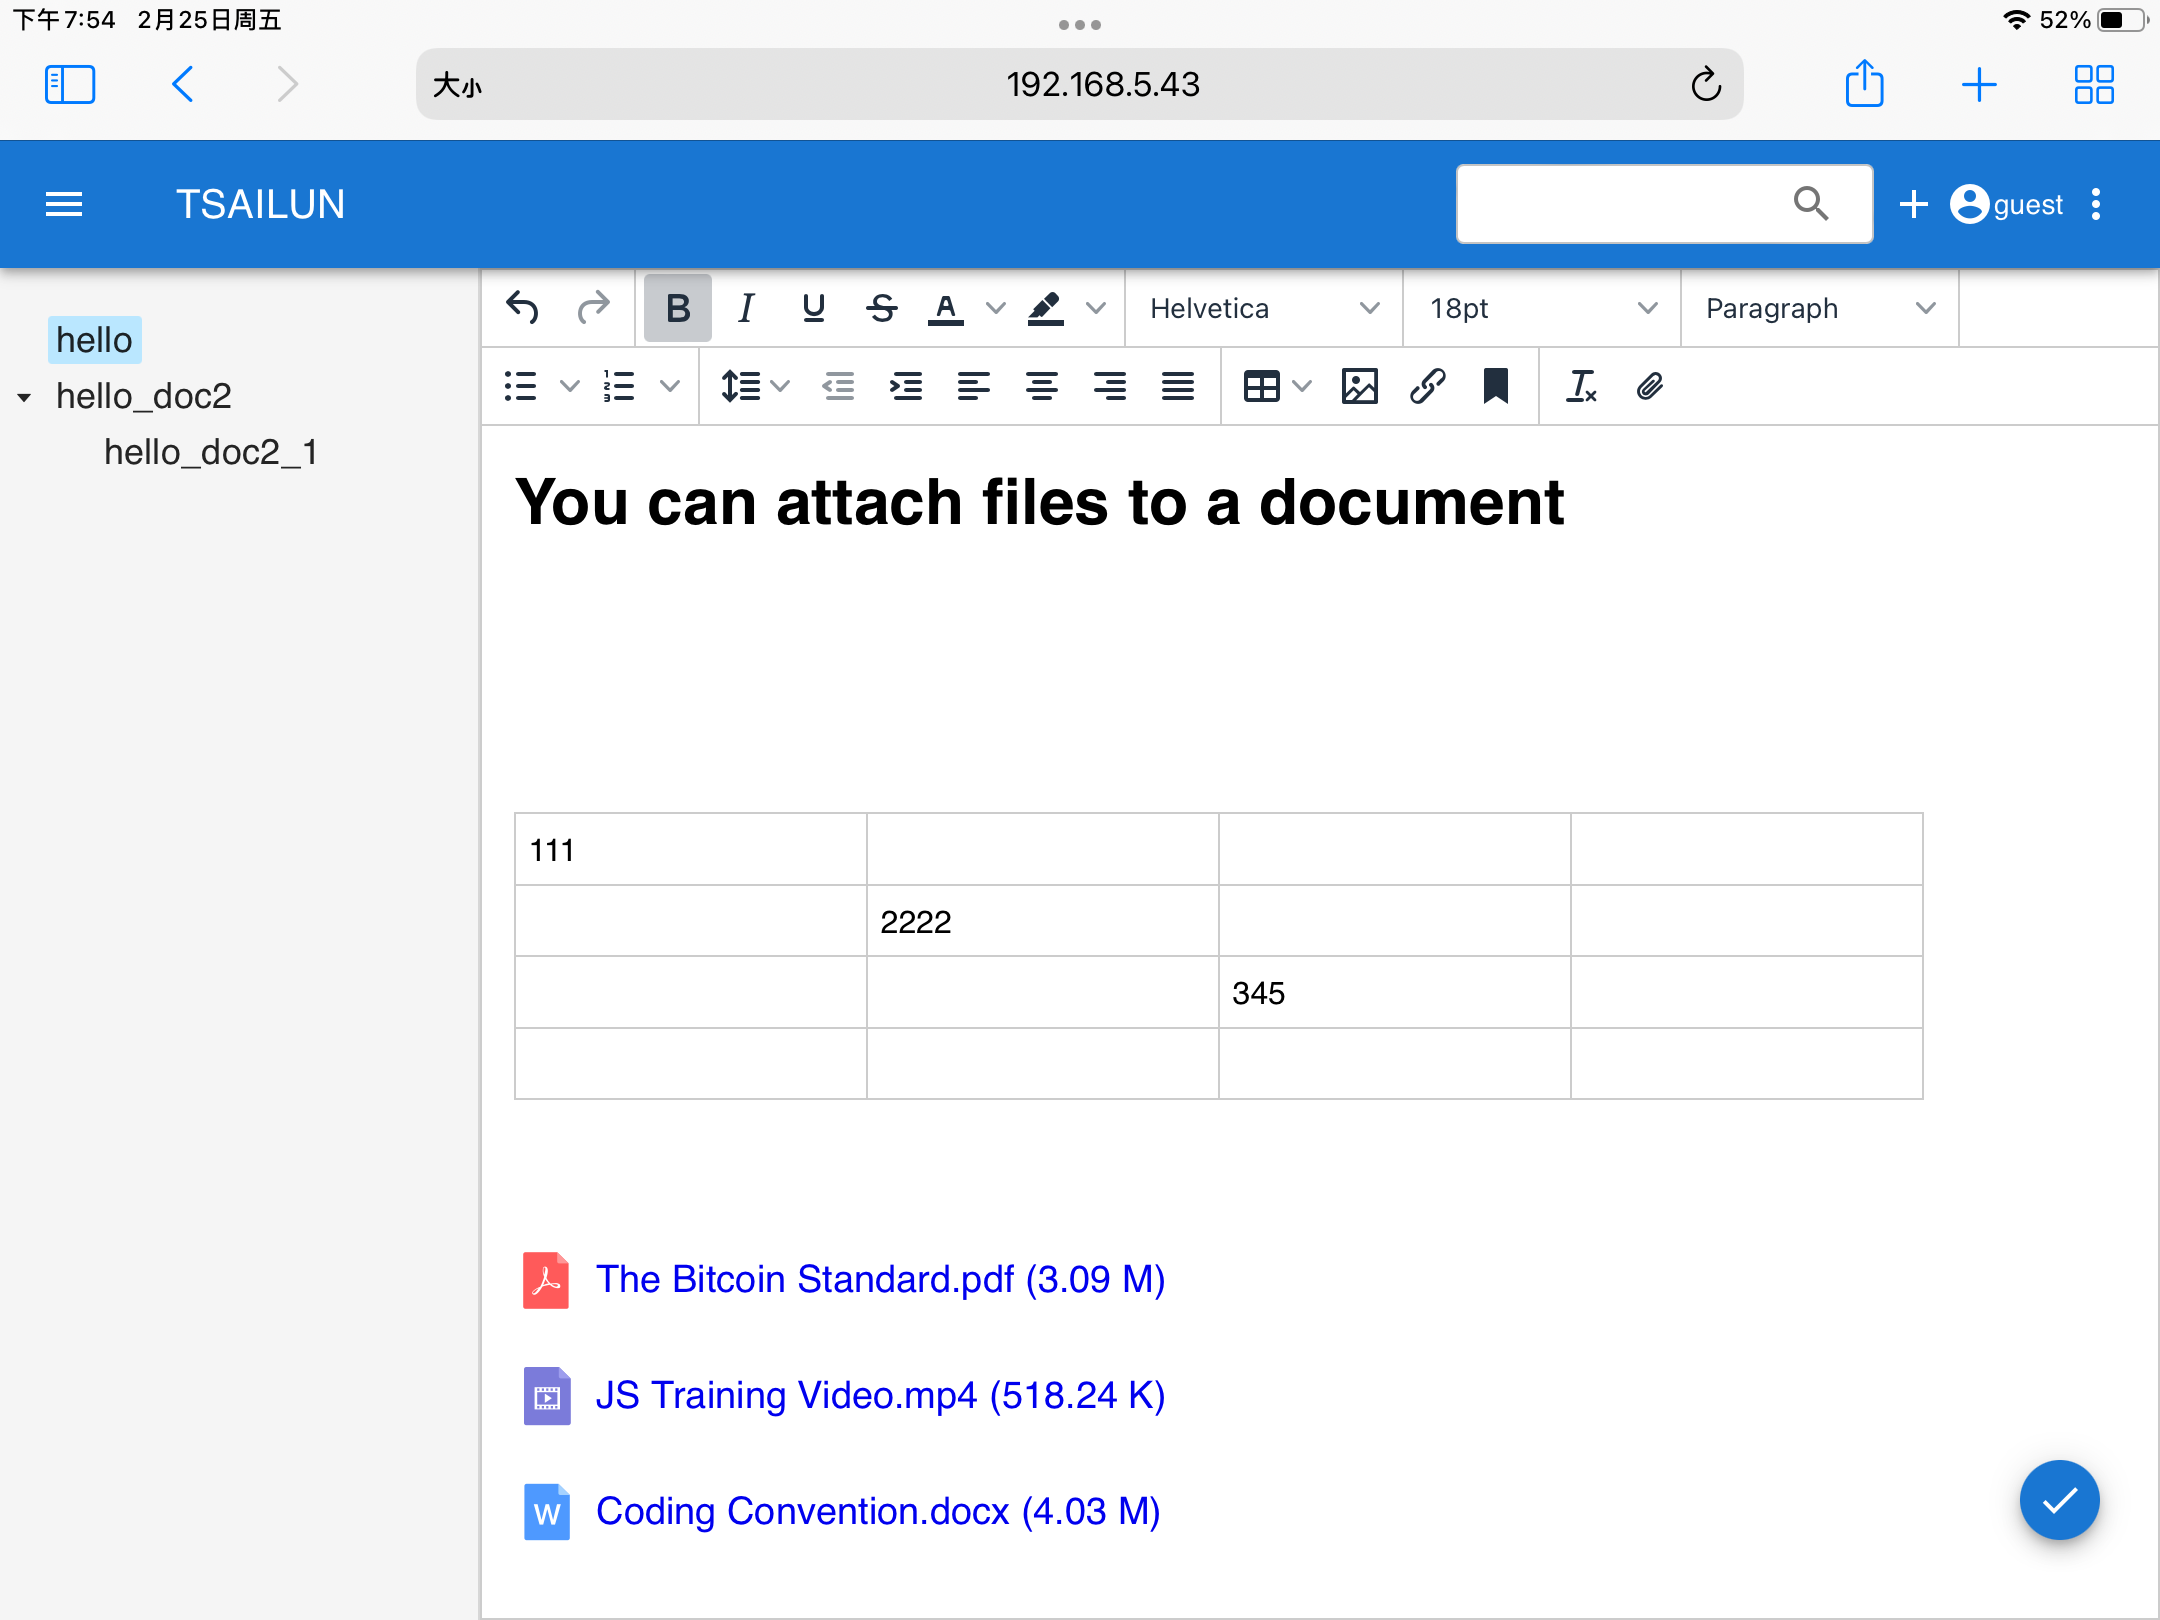Click the table cell containing 111
Image resolution: width=2160 pixels, height=1620 pixels.
click(x=691, y=850)
